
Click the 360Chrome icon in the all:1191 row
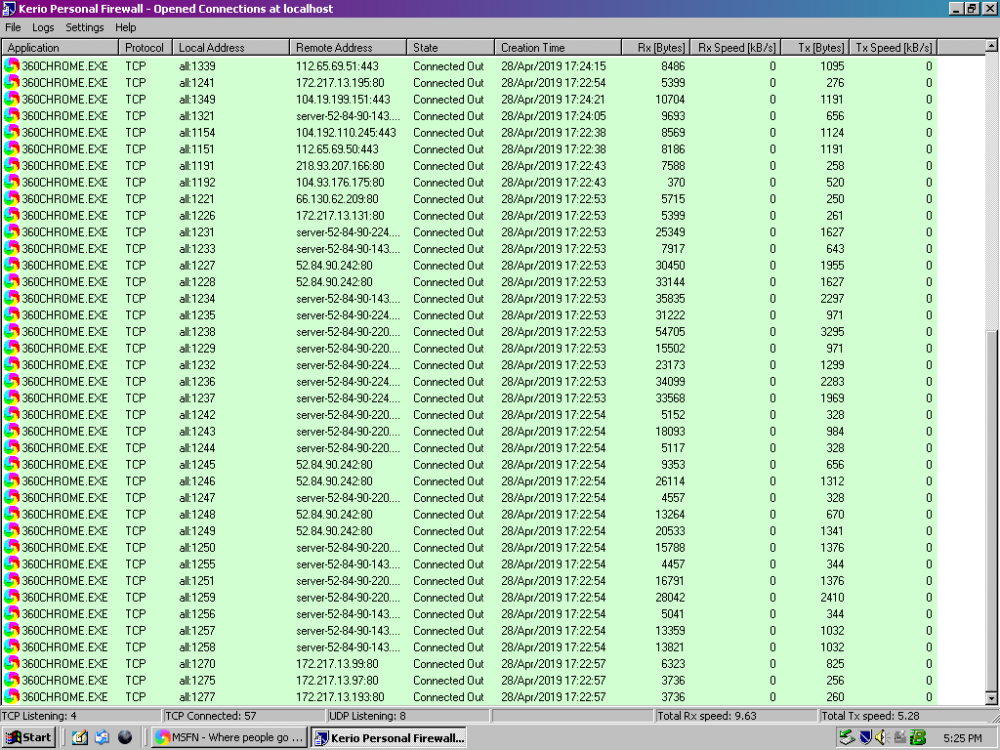tap(11, 165)
